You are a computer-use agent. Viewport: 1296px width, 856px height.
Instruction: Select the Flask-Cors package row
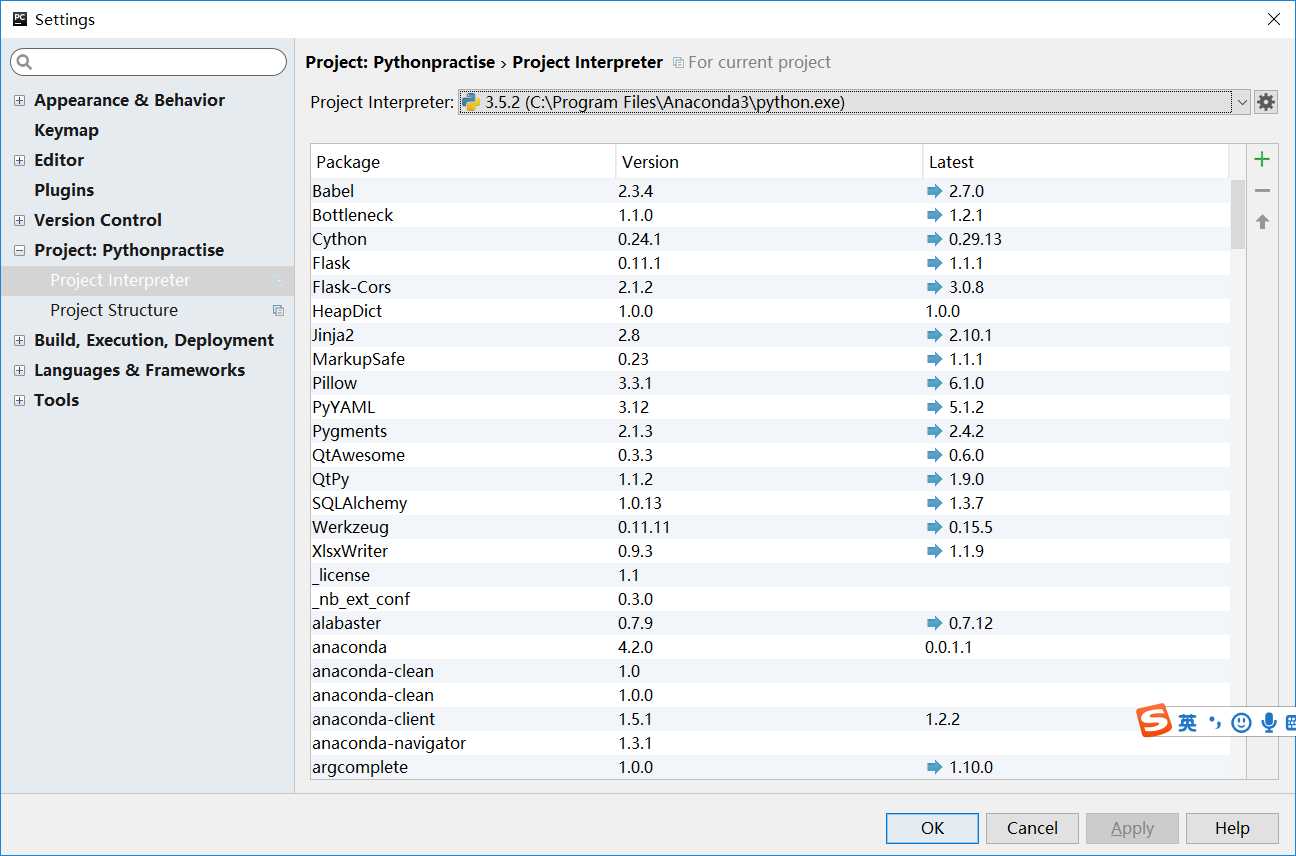(770, 287)
